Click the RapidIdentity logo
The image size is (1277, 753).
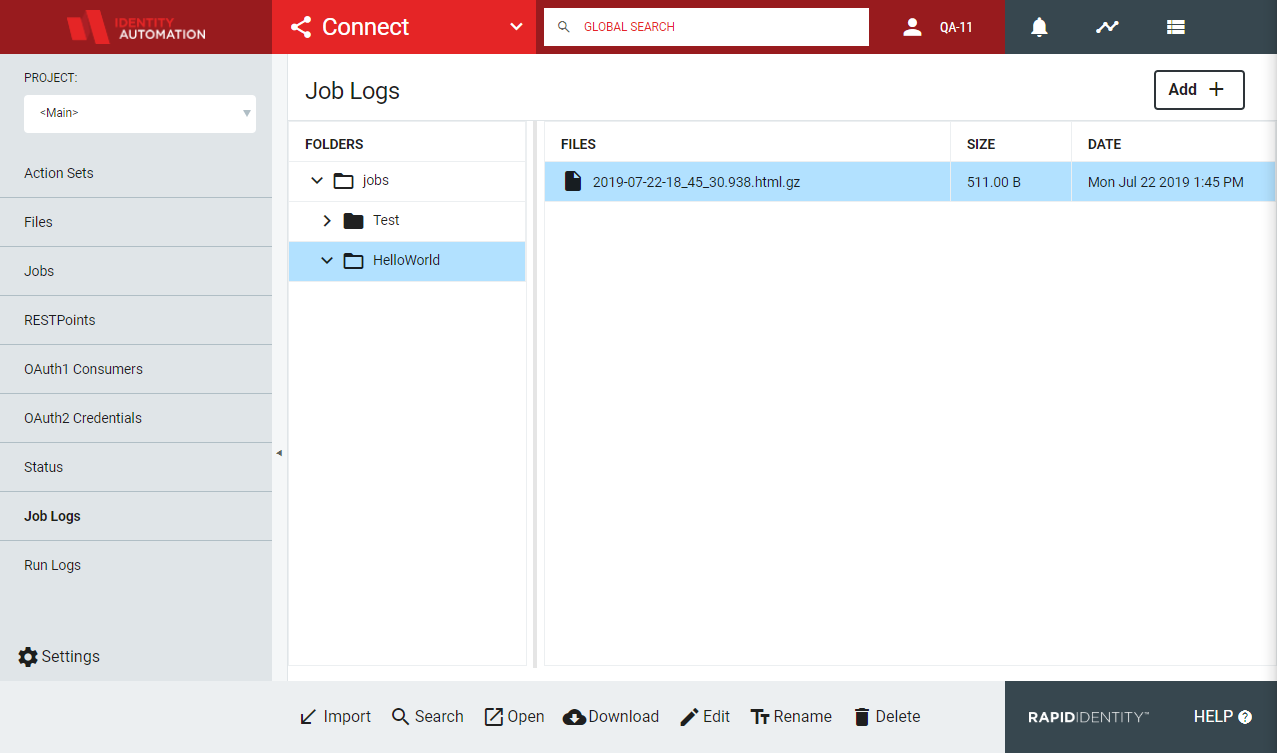click(x=1088, y=717)
